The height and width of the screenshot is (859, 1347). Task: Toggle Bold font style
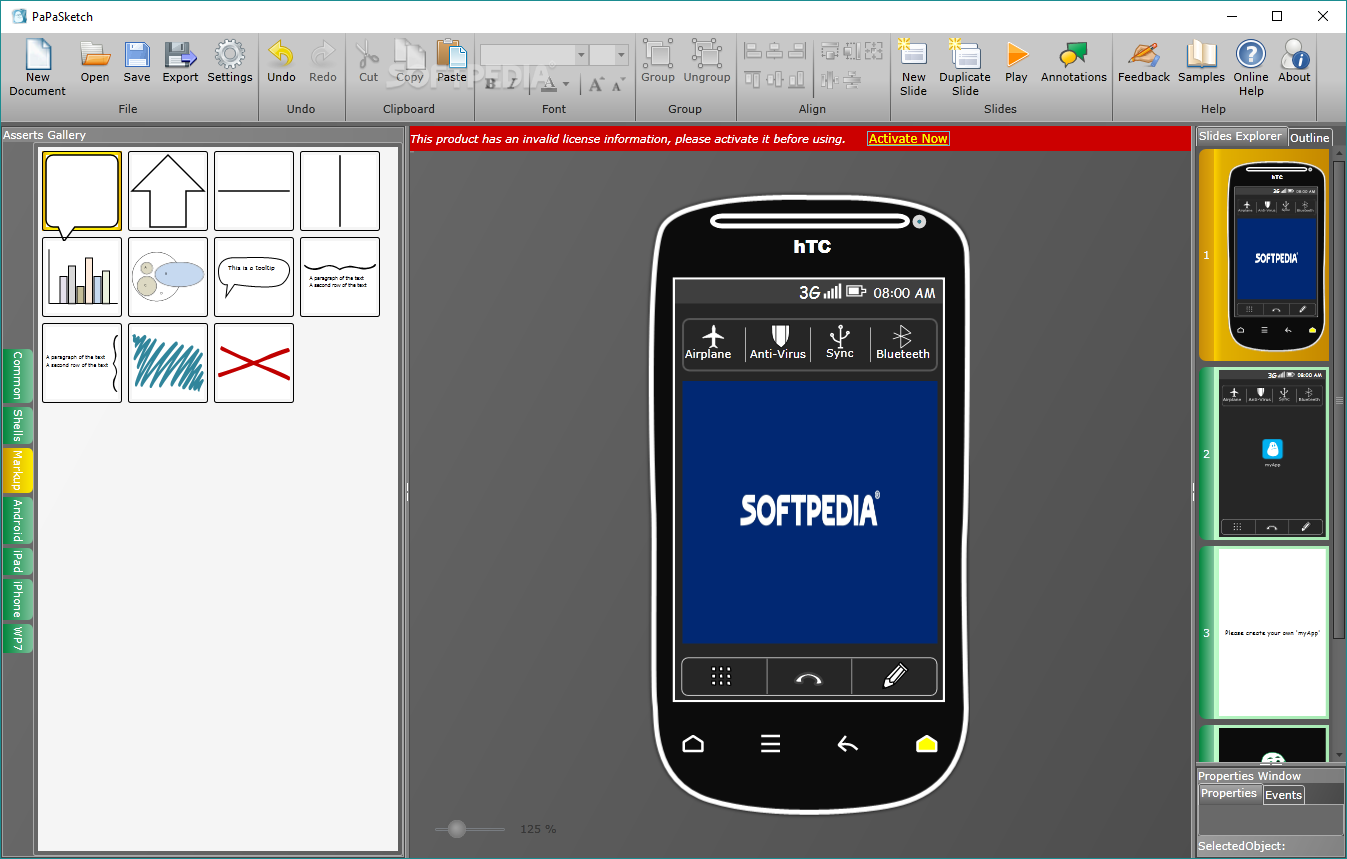(x=491, y=84)
